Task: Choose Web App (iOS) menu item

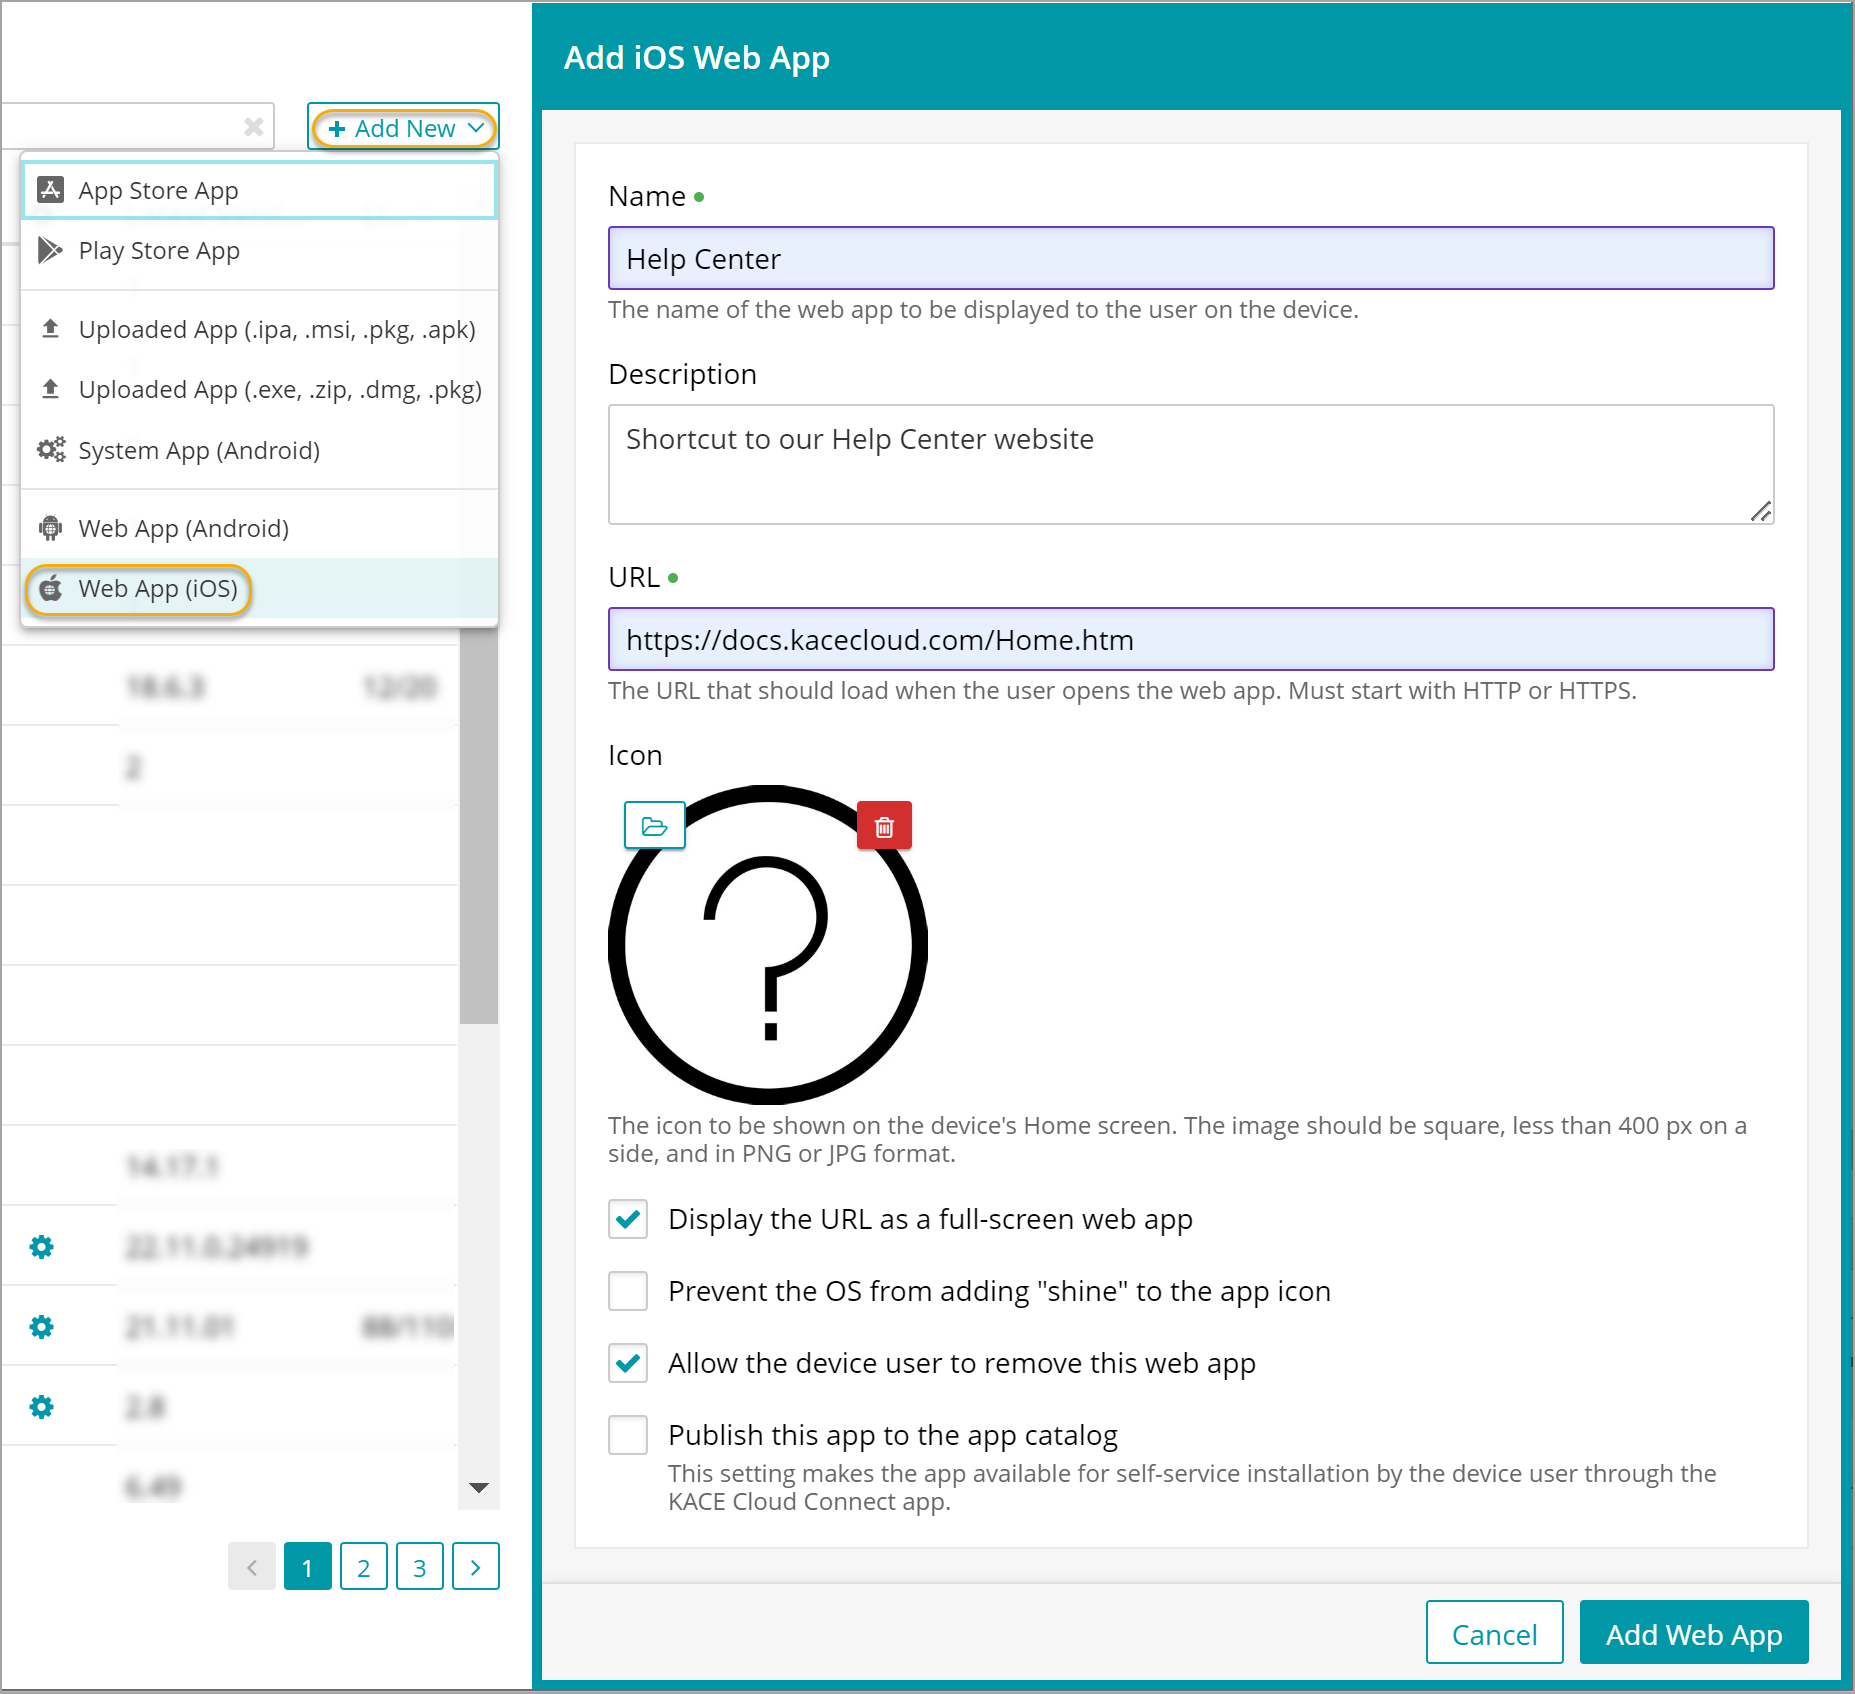Action: pos(158,589)
